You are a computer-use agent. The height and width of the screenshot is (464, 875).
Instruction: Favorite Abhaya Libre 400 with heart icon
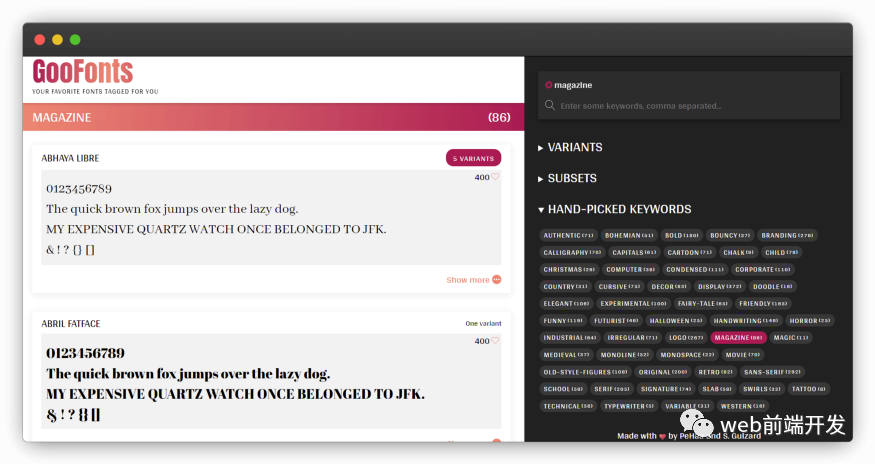[x=495, y=177]
